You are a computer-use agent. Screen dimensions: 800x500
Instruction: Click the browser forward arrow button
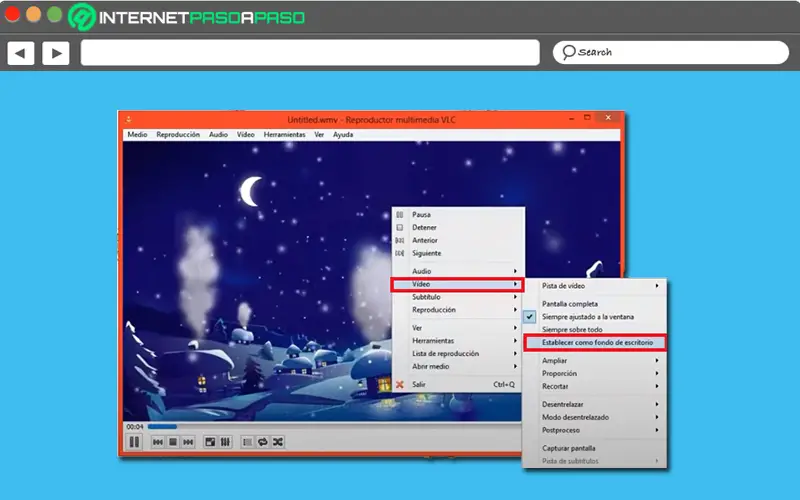click(56, 53)
